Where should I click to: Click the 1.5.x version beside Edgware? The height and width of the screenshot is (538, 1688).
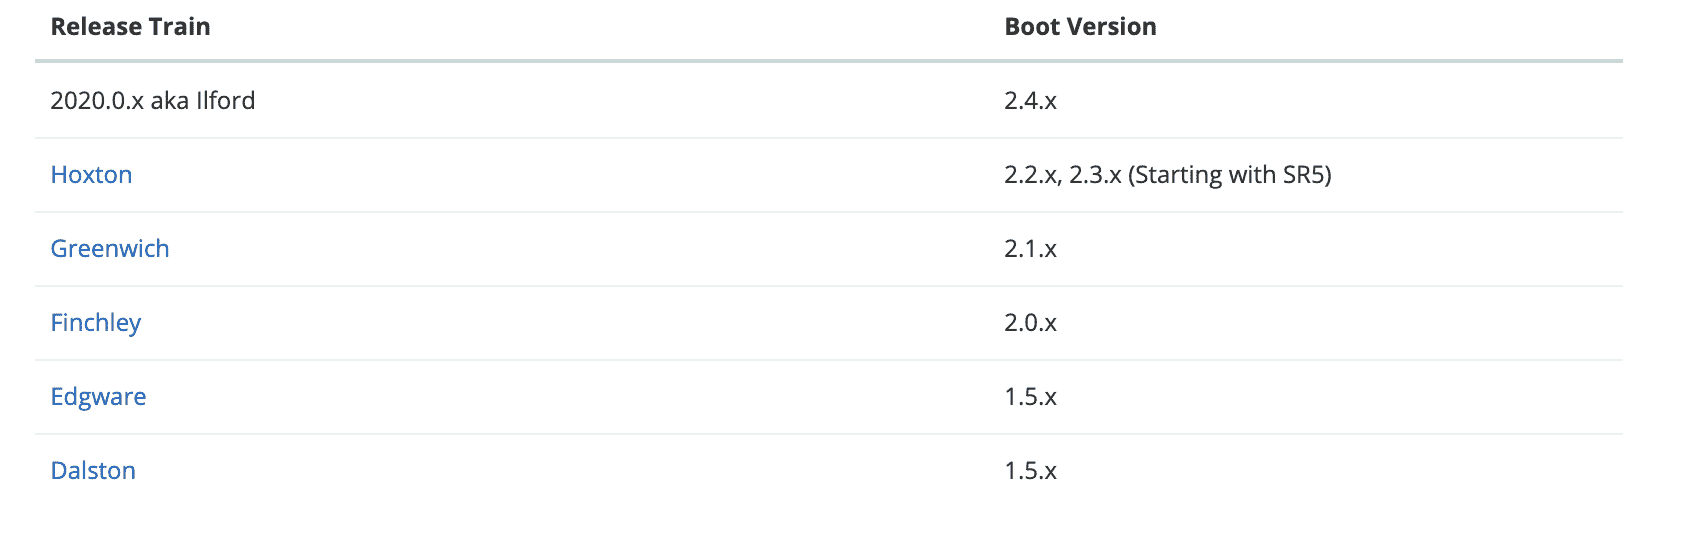point(1030,397)
